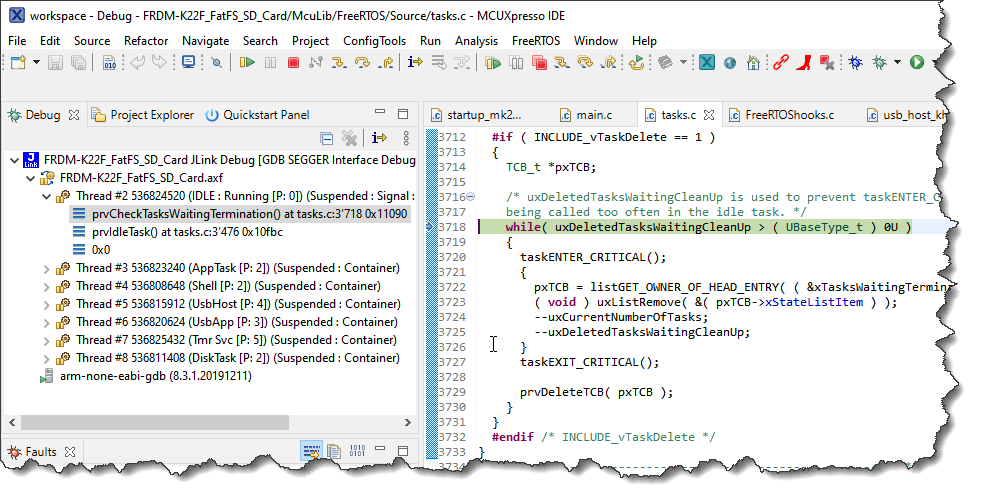Click the Resume debug button in toolbar

coord(246,63)
